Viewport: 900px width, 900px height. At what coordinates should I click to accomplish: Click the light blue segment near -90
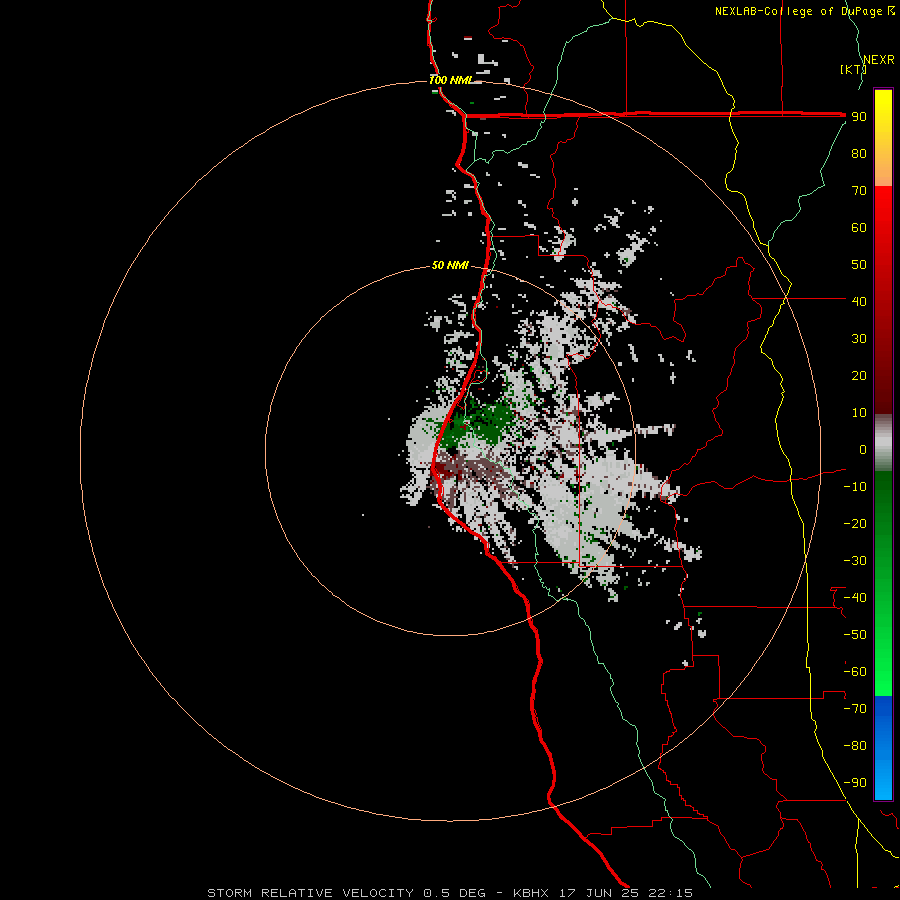883,781
